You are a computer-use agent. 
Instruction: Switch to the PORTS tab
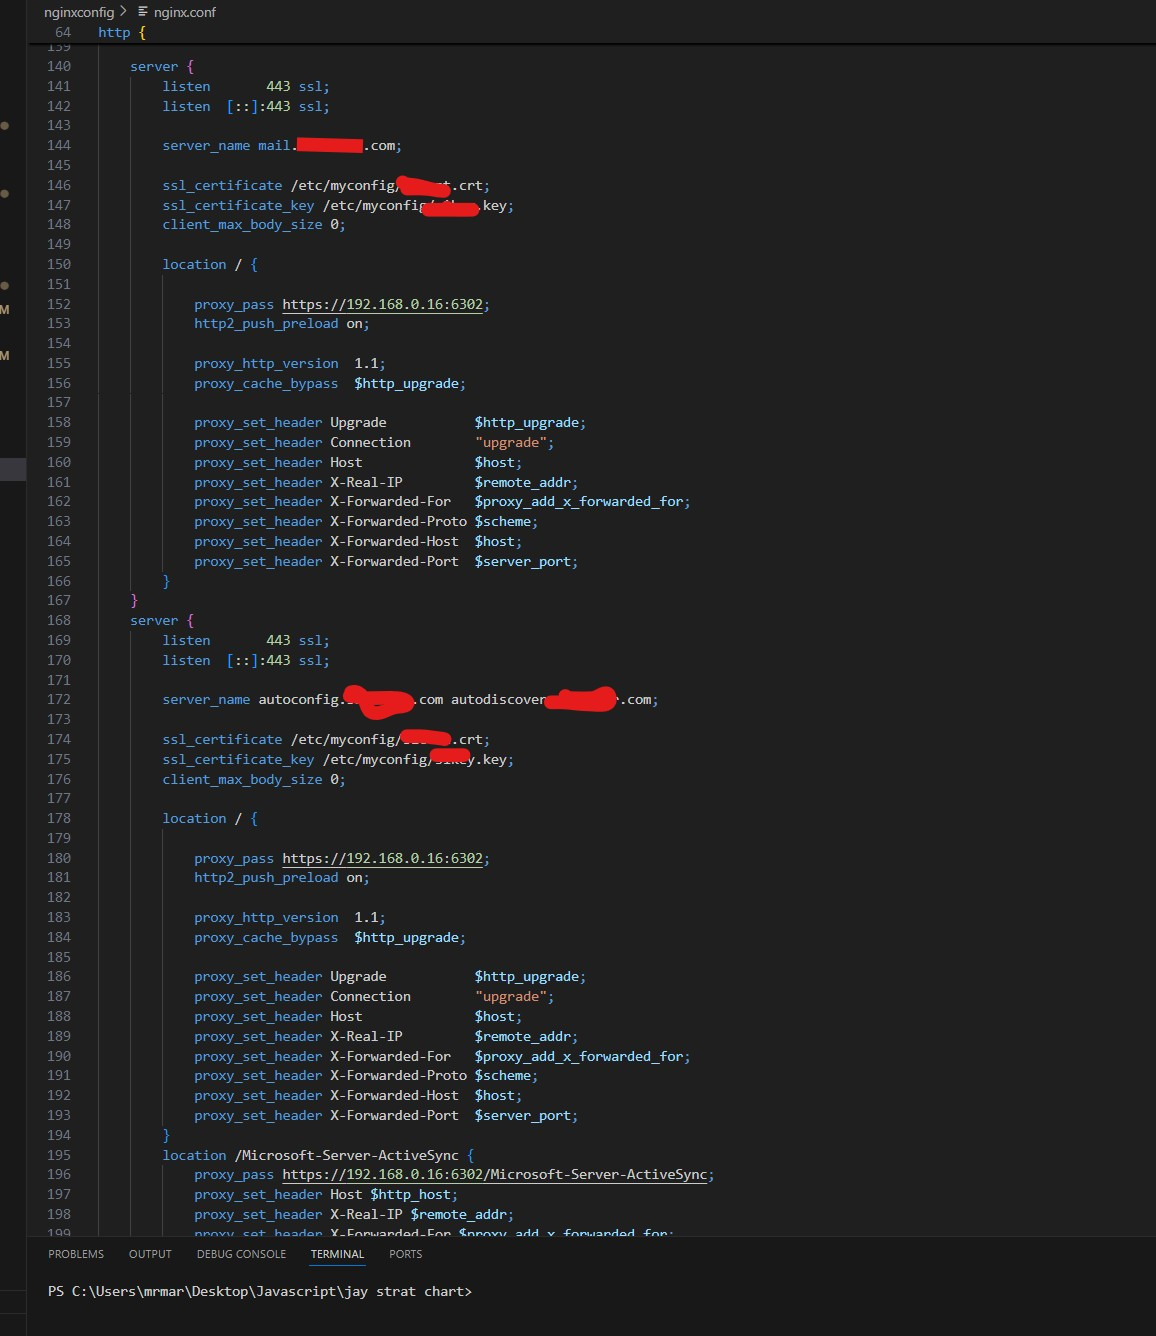(405, 1254)
